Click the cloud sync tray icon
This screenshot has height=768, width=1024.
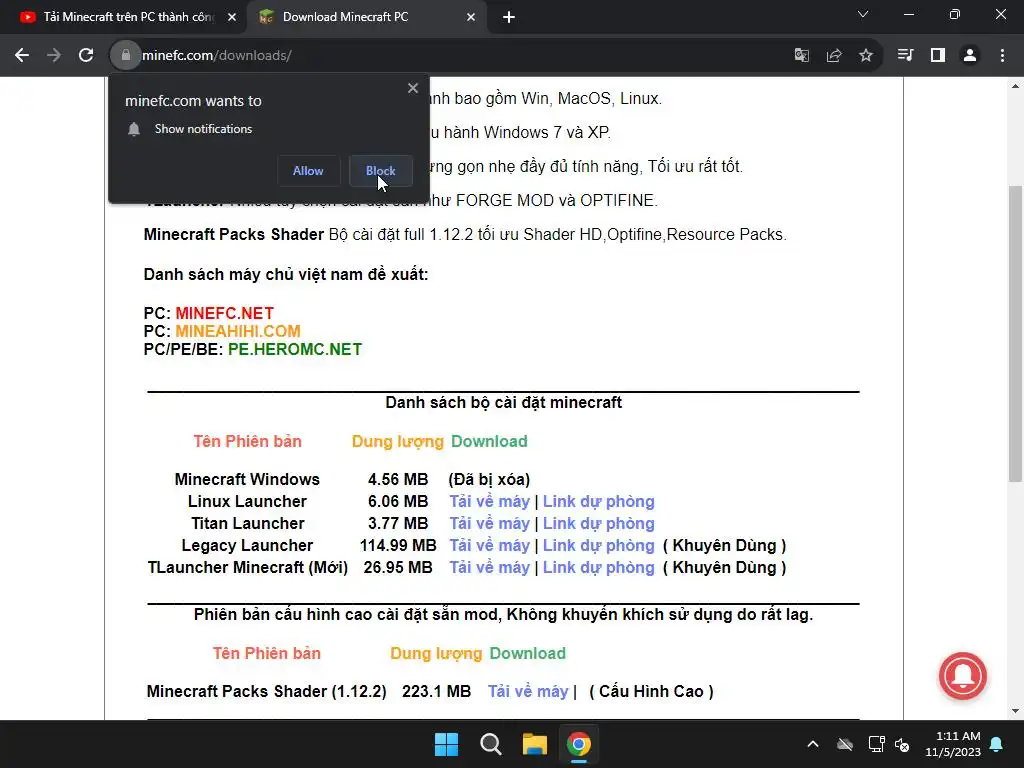pos(845,744)
